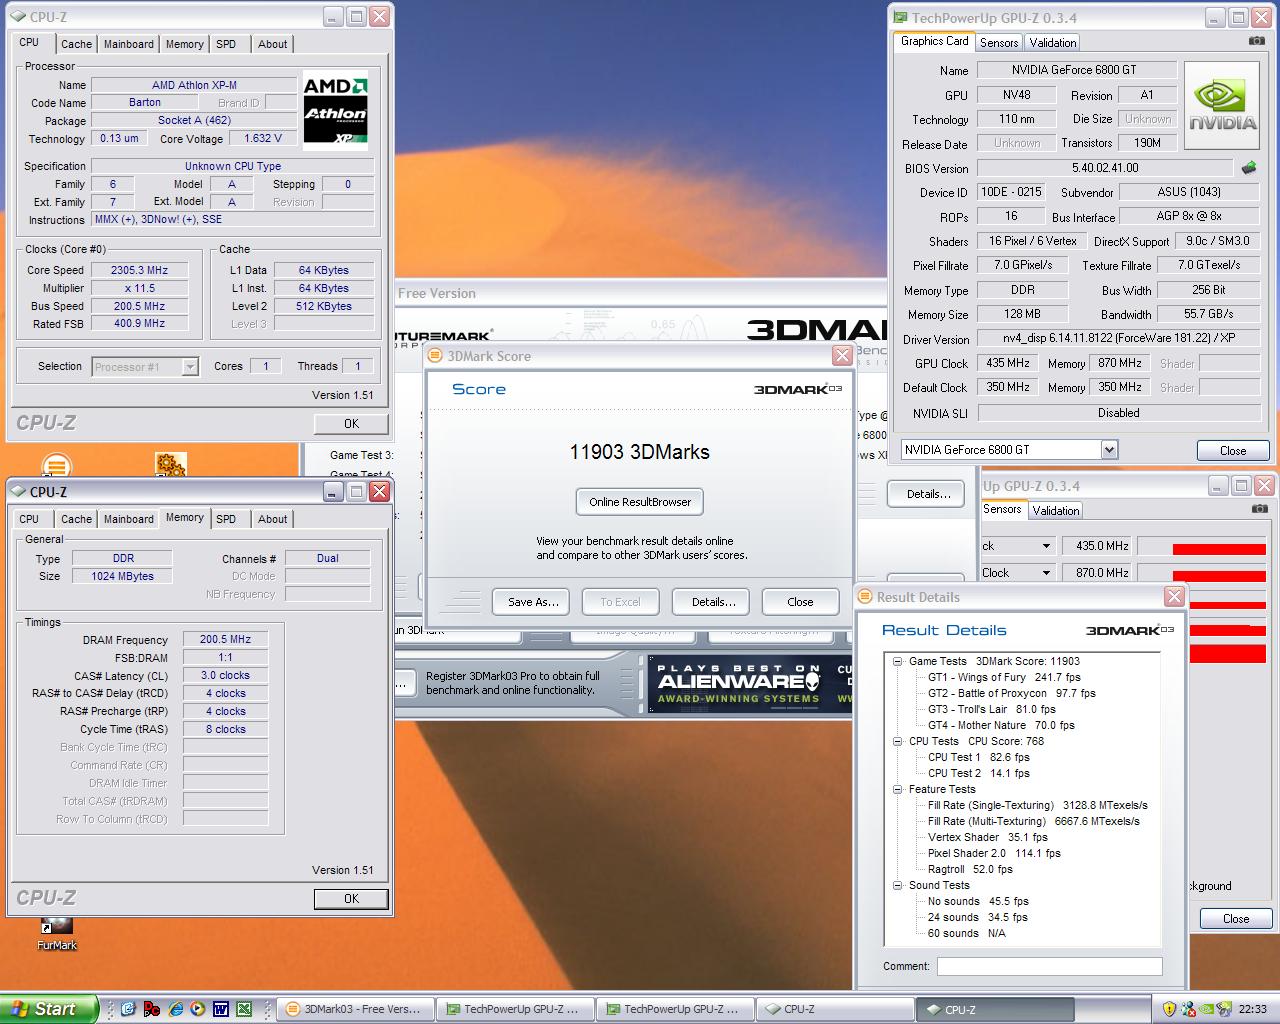
Task: Select the Pixel Shader 2.0 result row
Action: click(x=994, y=853)
